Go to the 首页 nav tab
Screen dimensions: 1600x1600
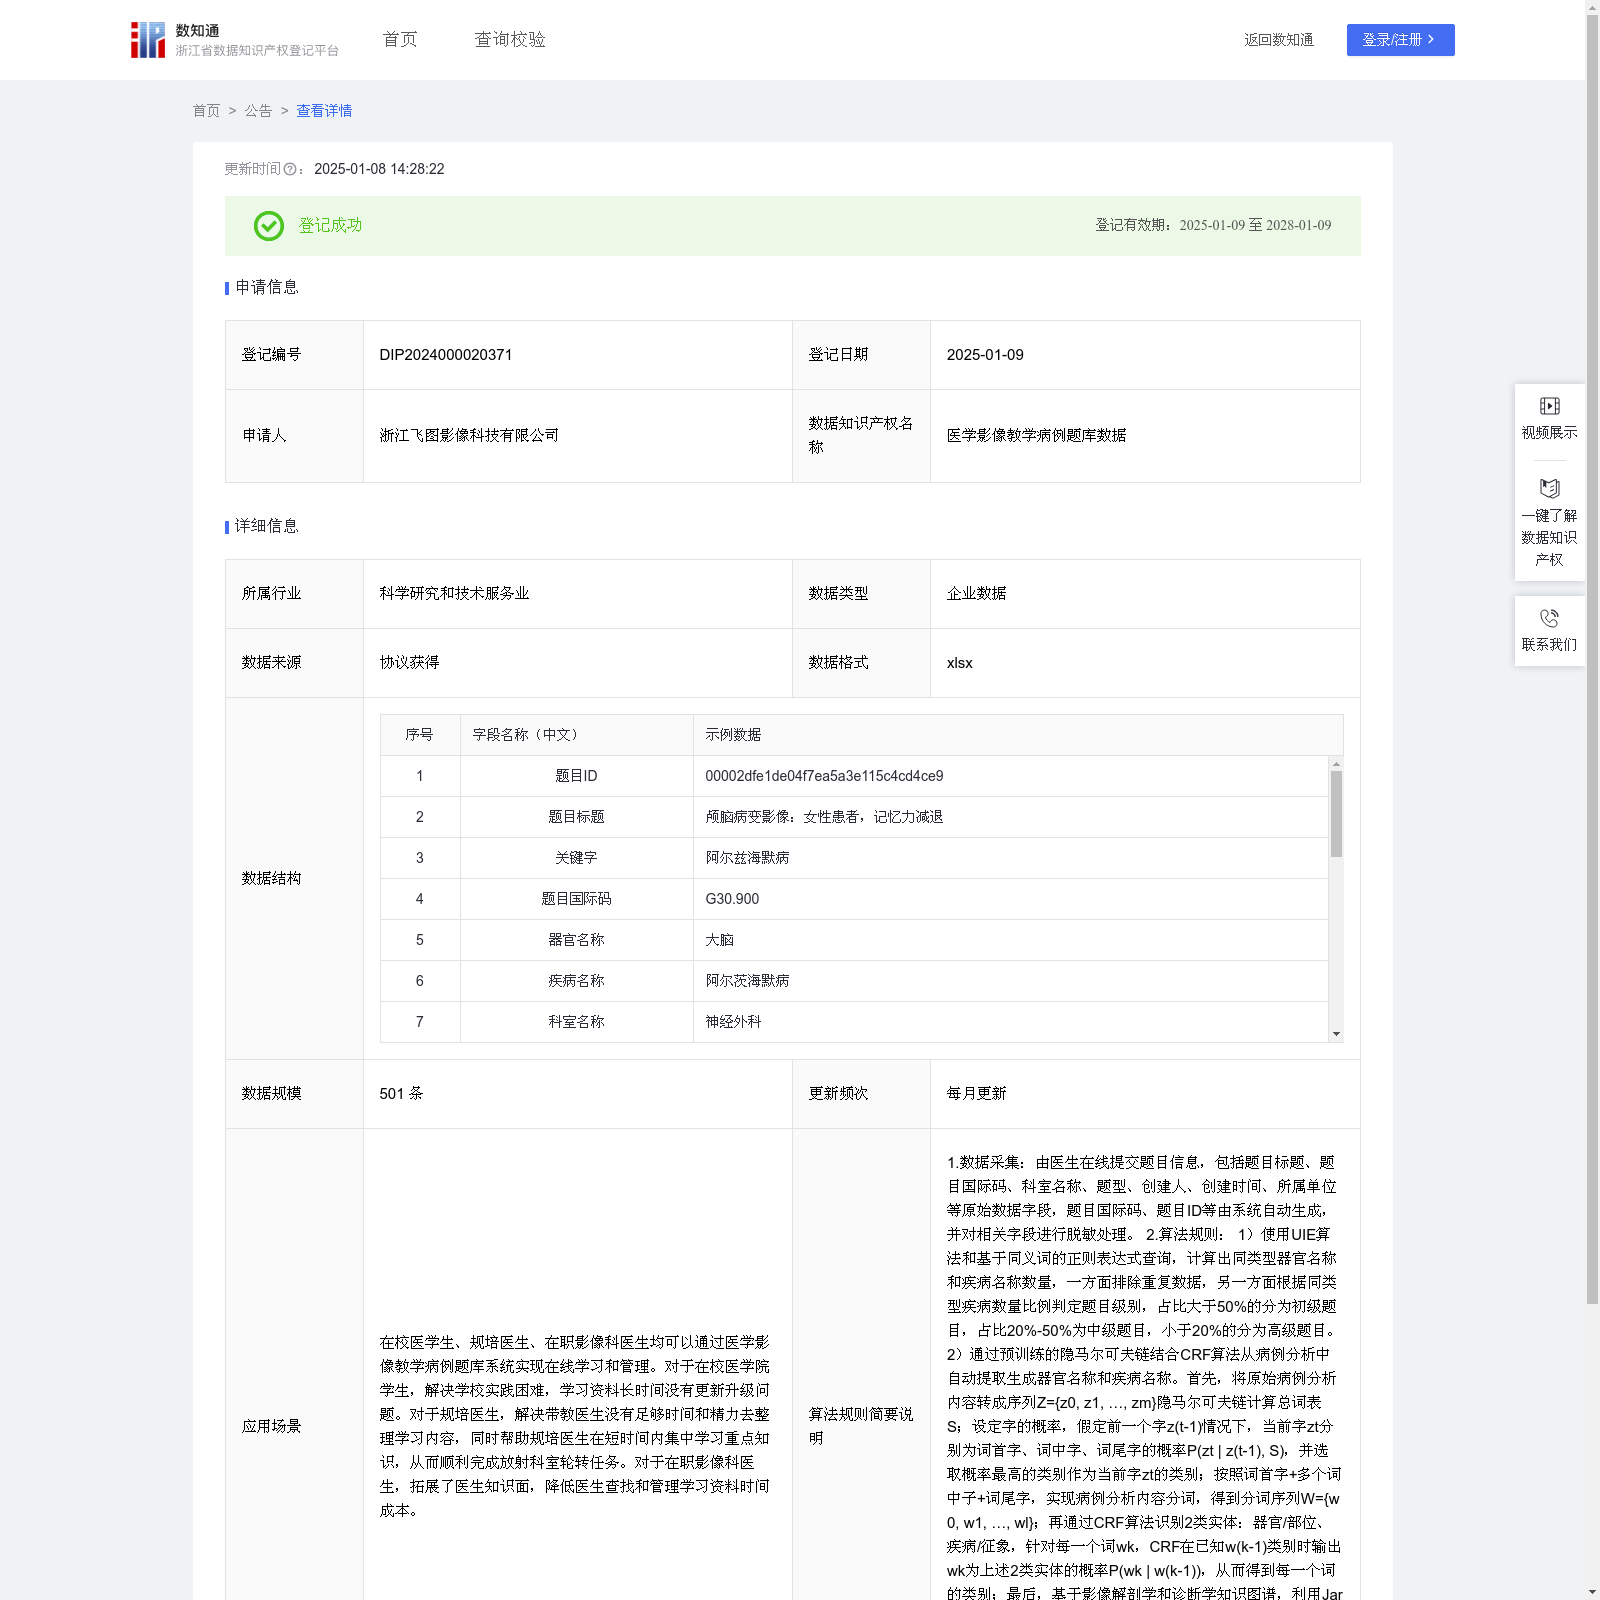click(400, 40)
